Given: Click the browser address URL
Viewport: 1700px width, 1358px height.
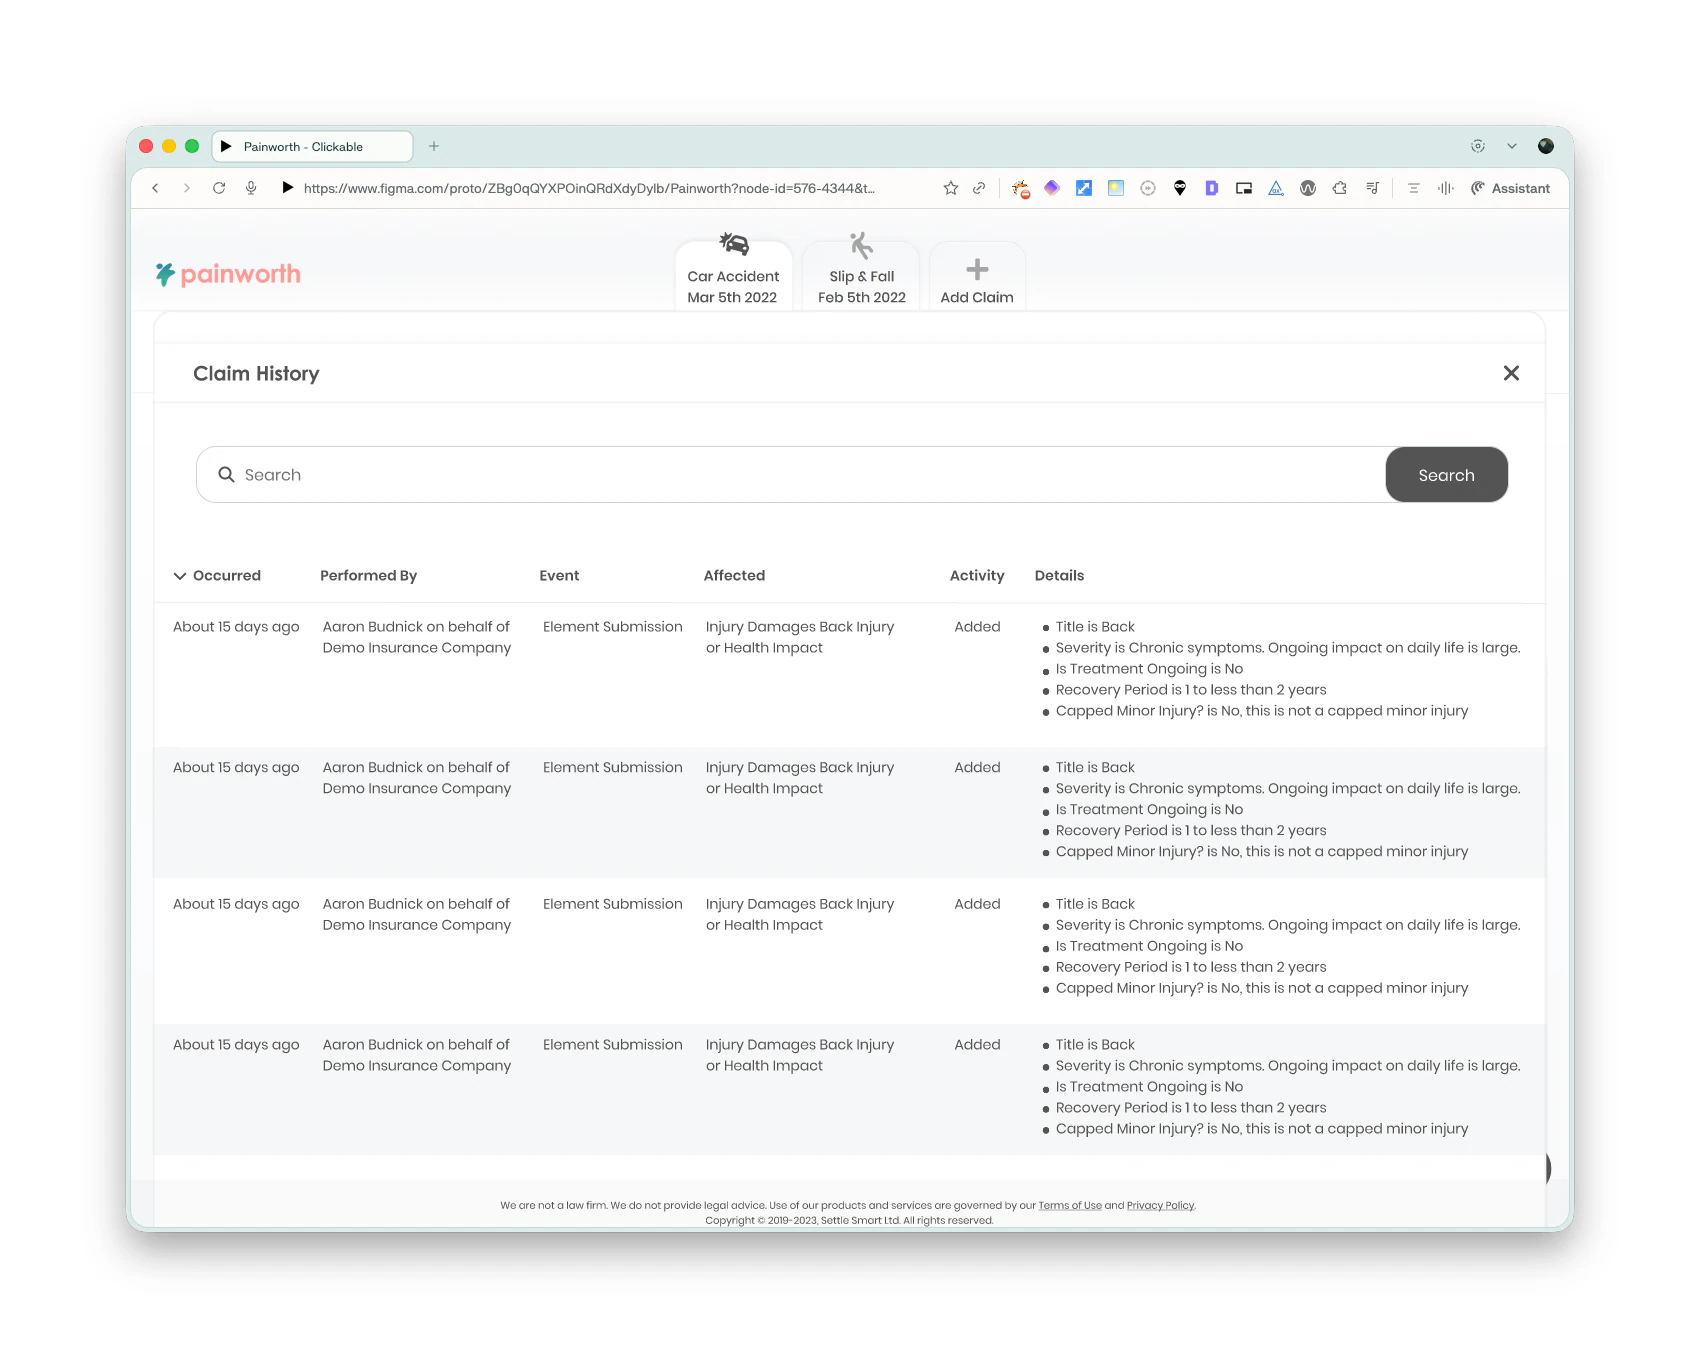Looking at the screenshot, I should 589,188.
